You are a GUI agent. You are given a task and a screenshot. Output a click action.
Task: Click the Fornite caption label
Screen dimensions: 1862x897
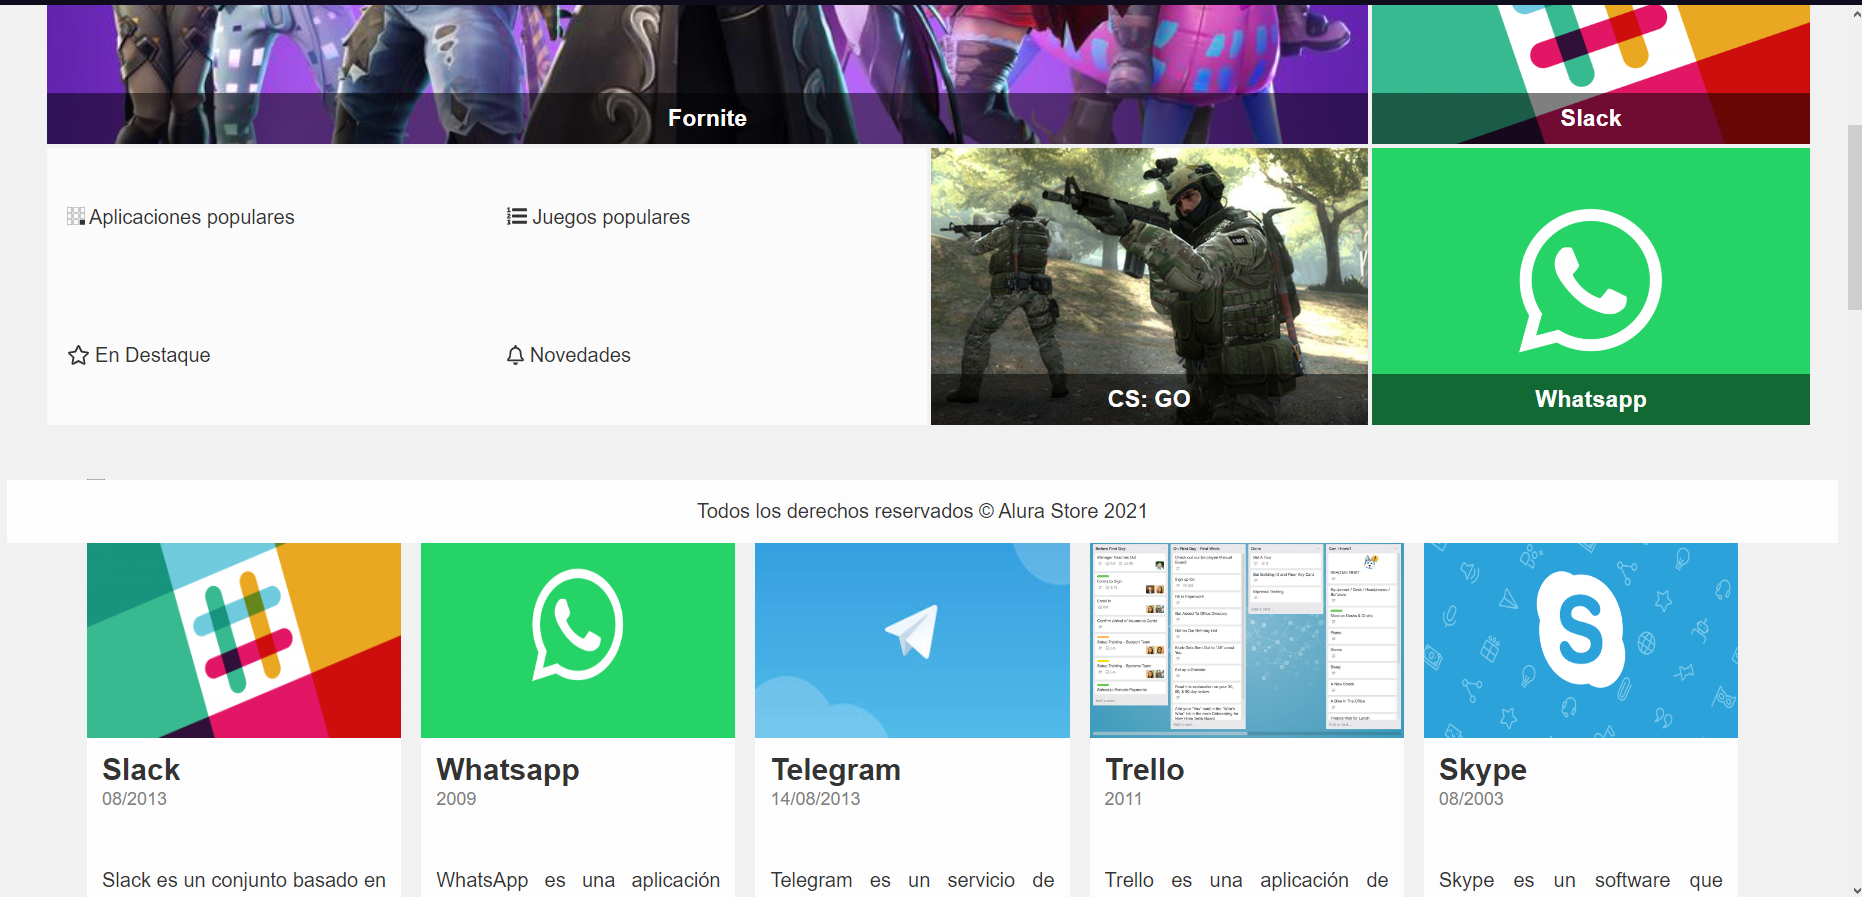(x=707, y=118)
